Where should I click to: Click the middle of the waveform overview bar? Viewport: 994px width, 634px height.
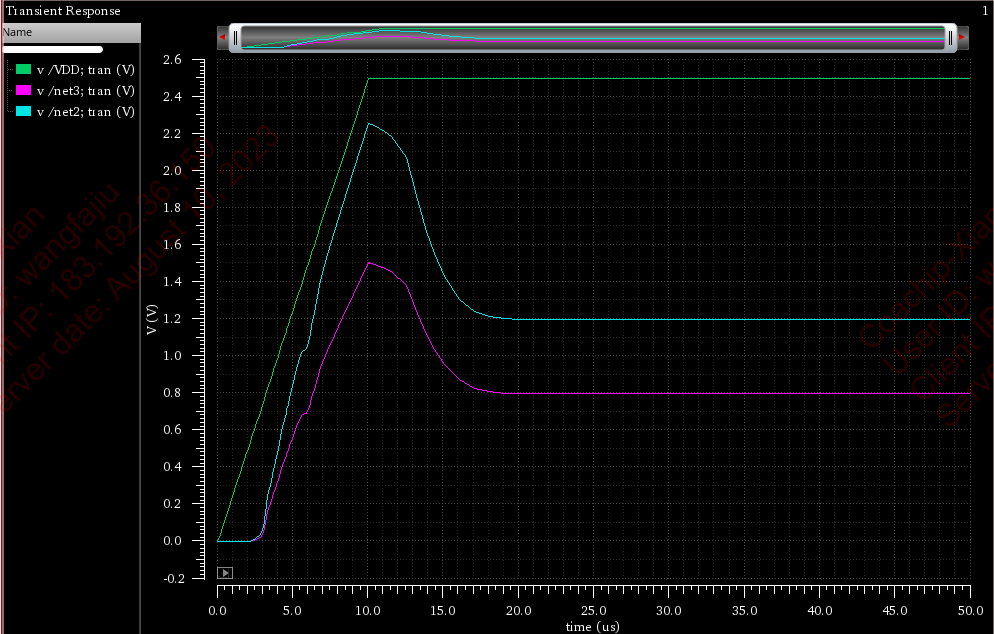click(592, 37)
